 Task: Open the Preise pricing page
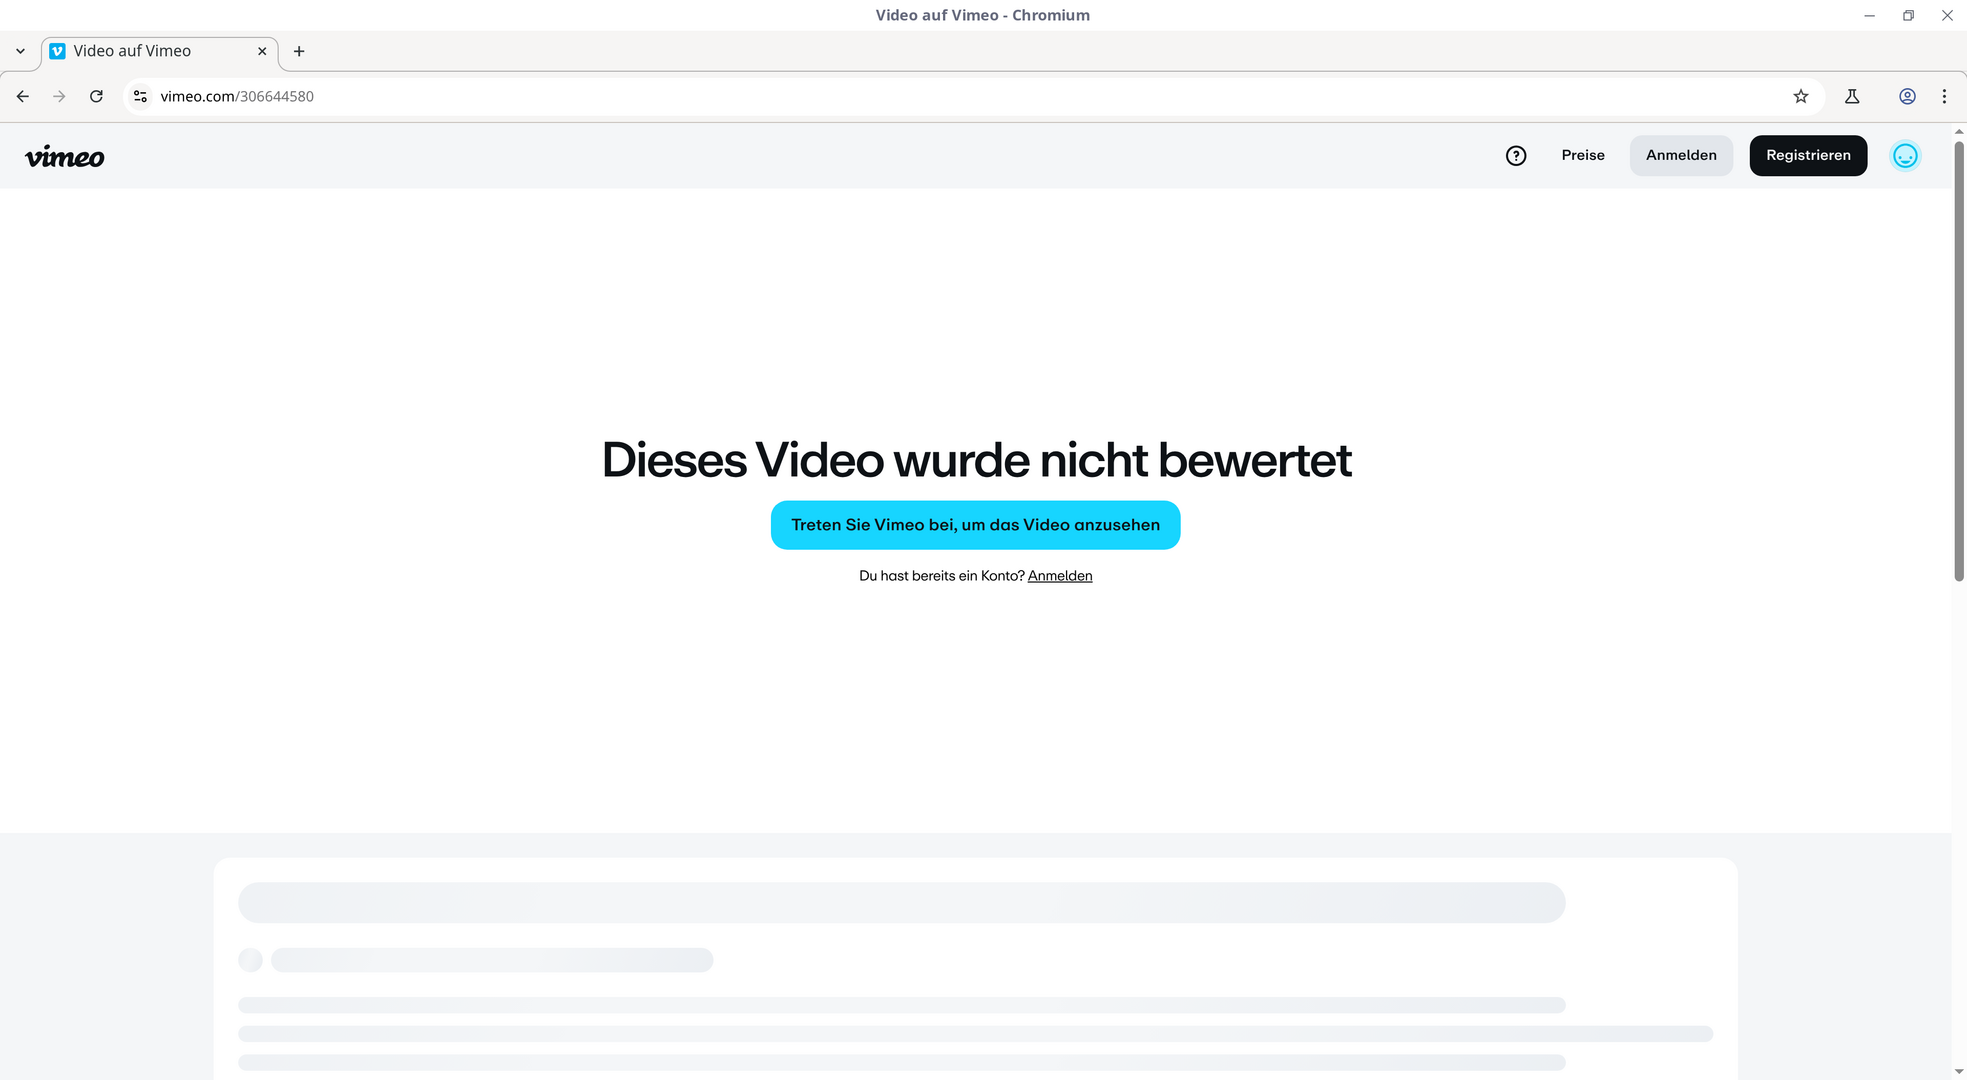(x=1583, y=155)
